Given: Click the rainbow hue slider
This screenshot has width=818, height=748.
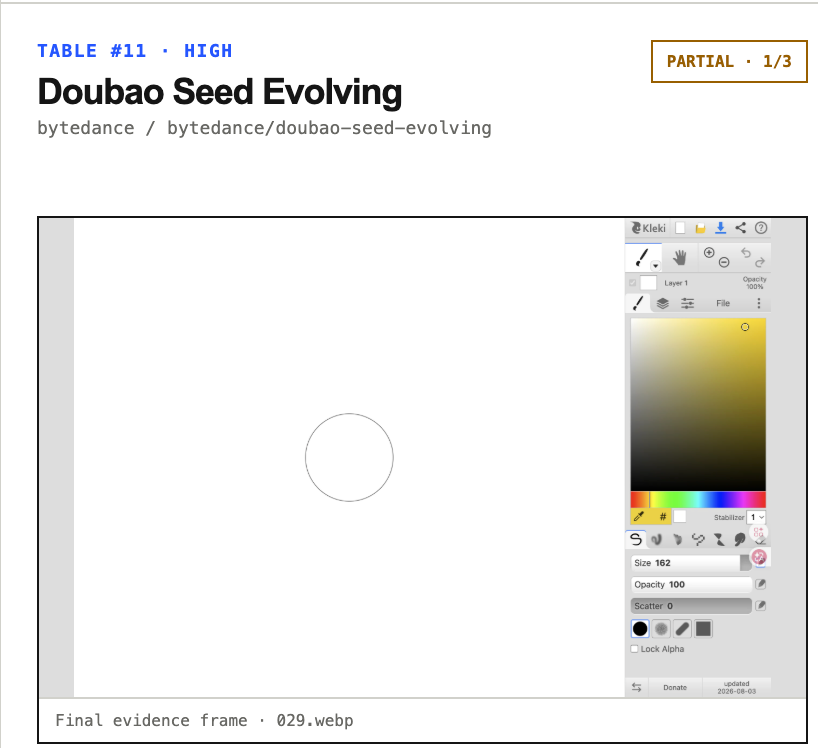Looking at the screenshot, I should [698, 499].
